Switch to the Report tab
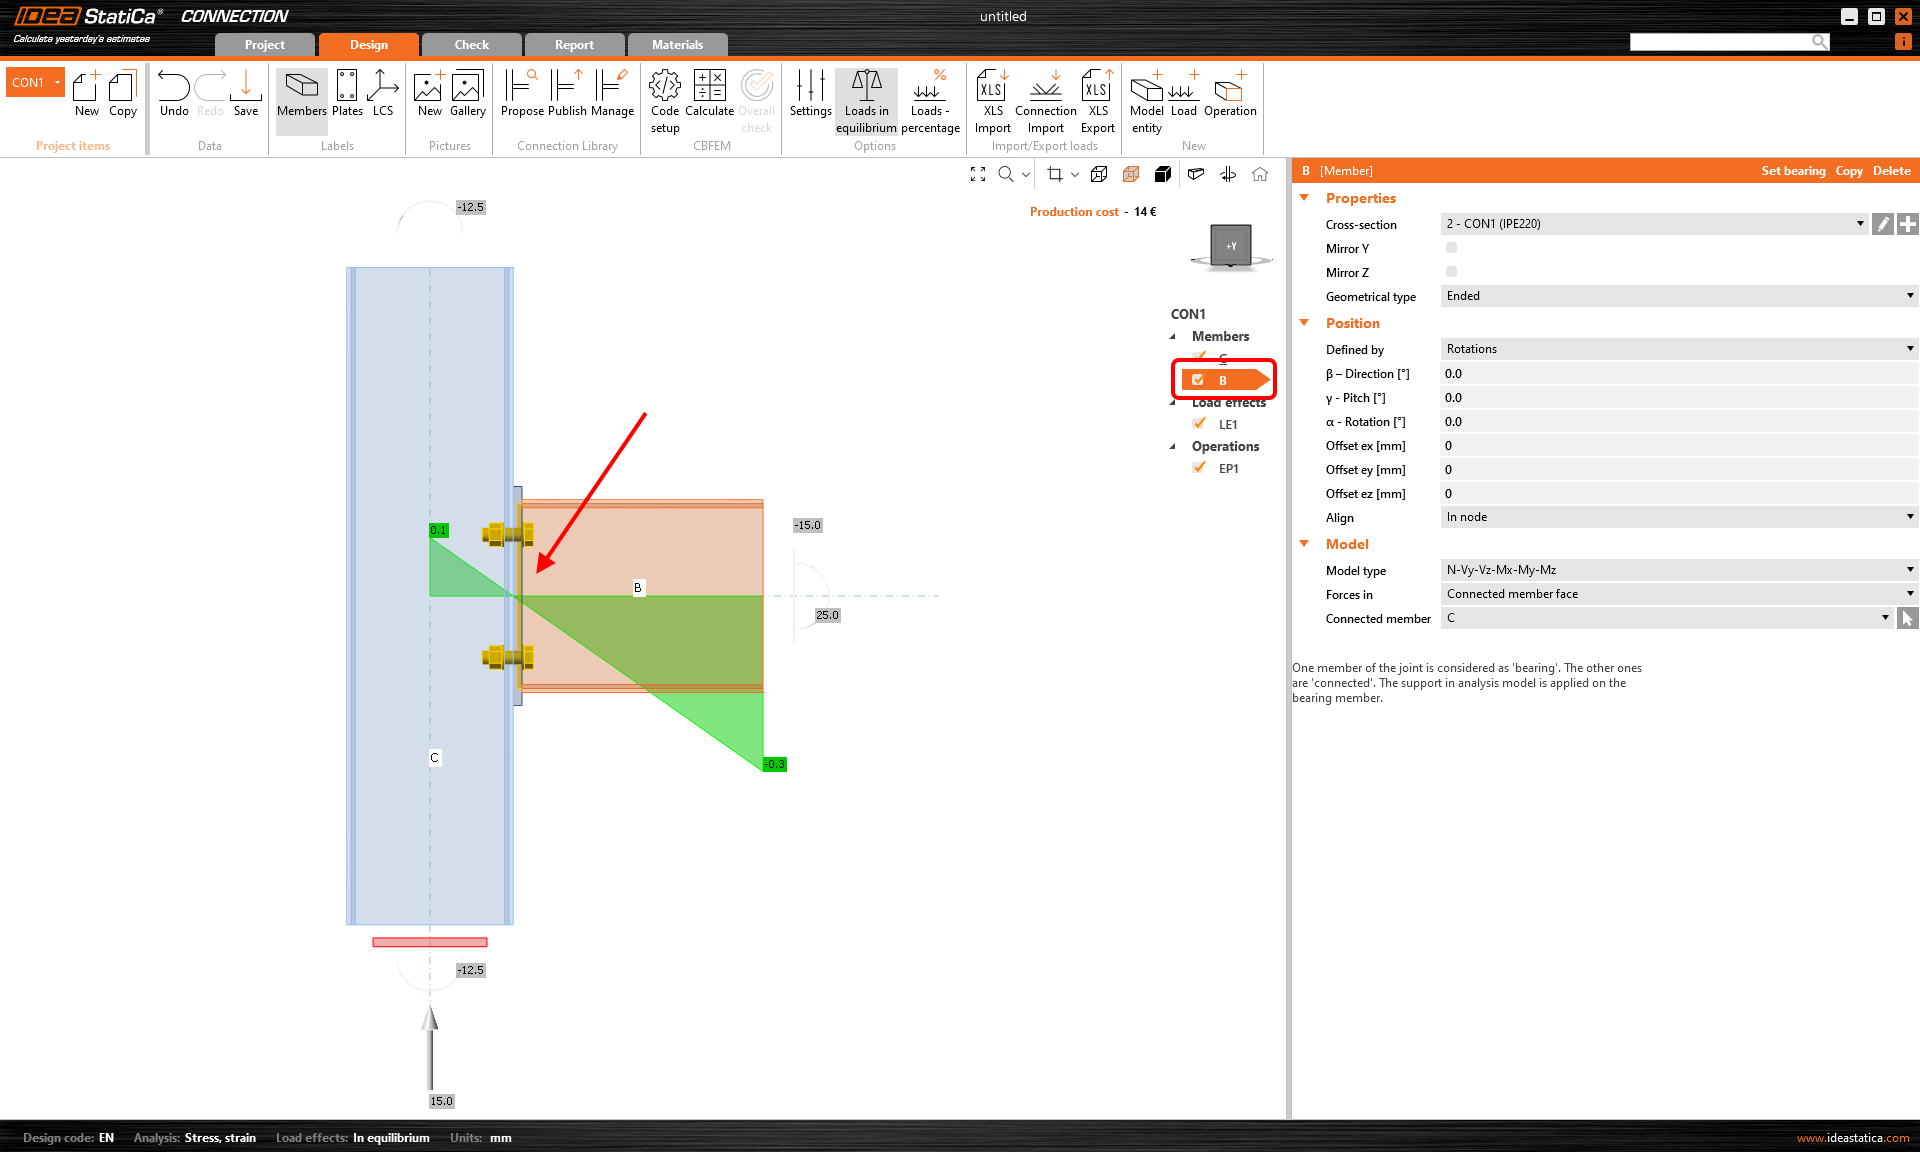The width and height of the screenshot is (1920, 1152). [x=574, y=44]
